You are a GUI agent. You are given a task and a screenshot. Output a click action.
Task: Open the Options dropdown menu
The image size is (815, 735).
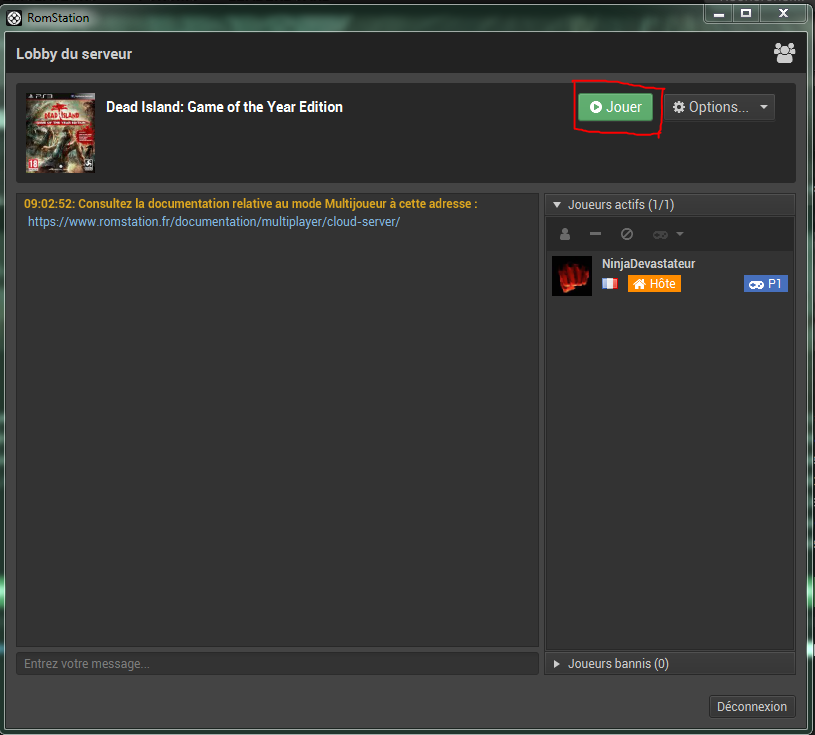(719, 107)
